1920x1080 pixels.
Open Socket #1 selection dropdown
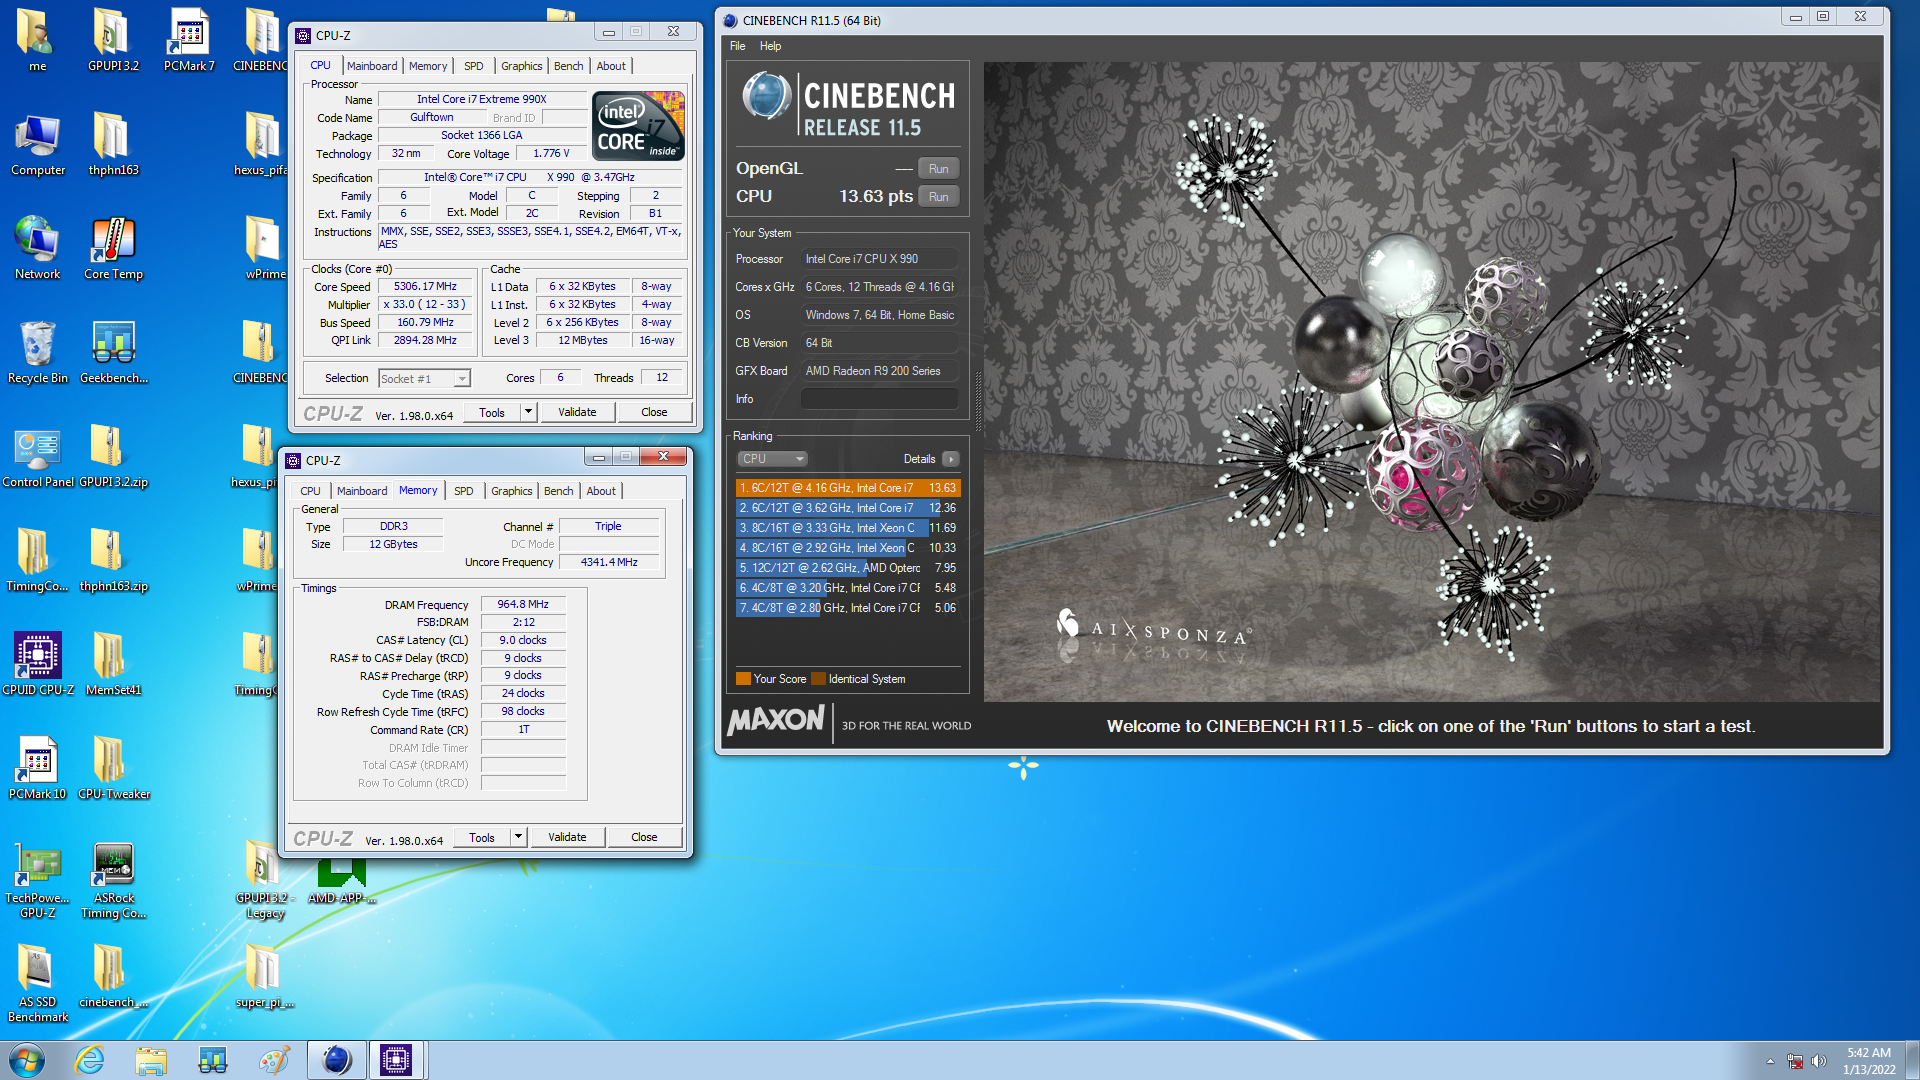click(424, 378)
